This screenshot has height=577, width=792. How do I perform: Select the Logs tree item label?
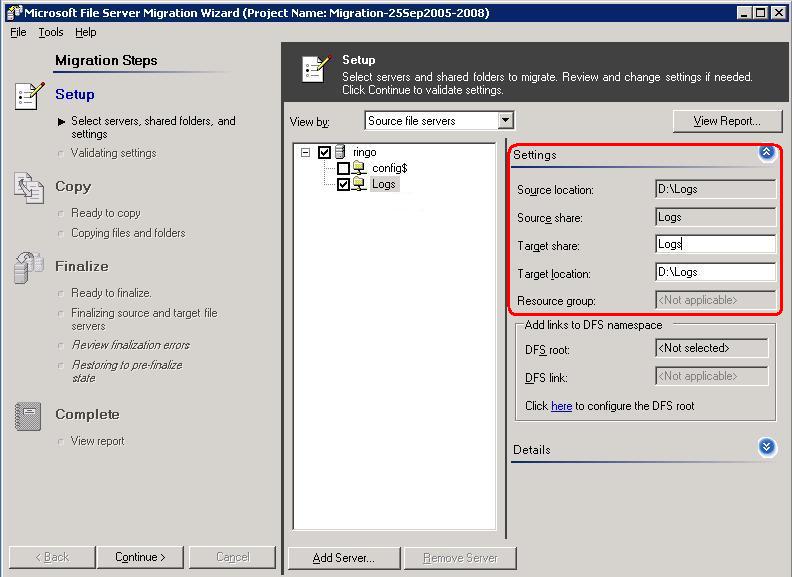[x=384, y=184]
